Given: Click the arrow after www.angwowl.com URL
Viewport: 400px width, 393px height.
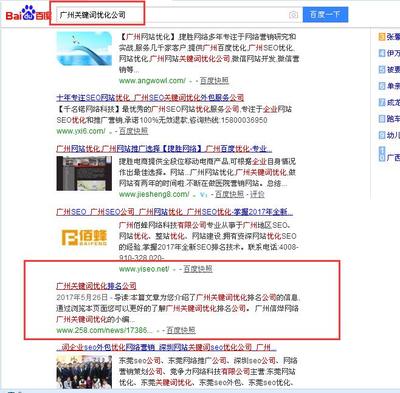Looking at the screenshot, I should (191, 81).
